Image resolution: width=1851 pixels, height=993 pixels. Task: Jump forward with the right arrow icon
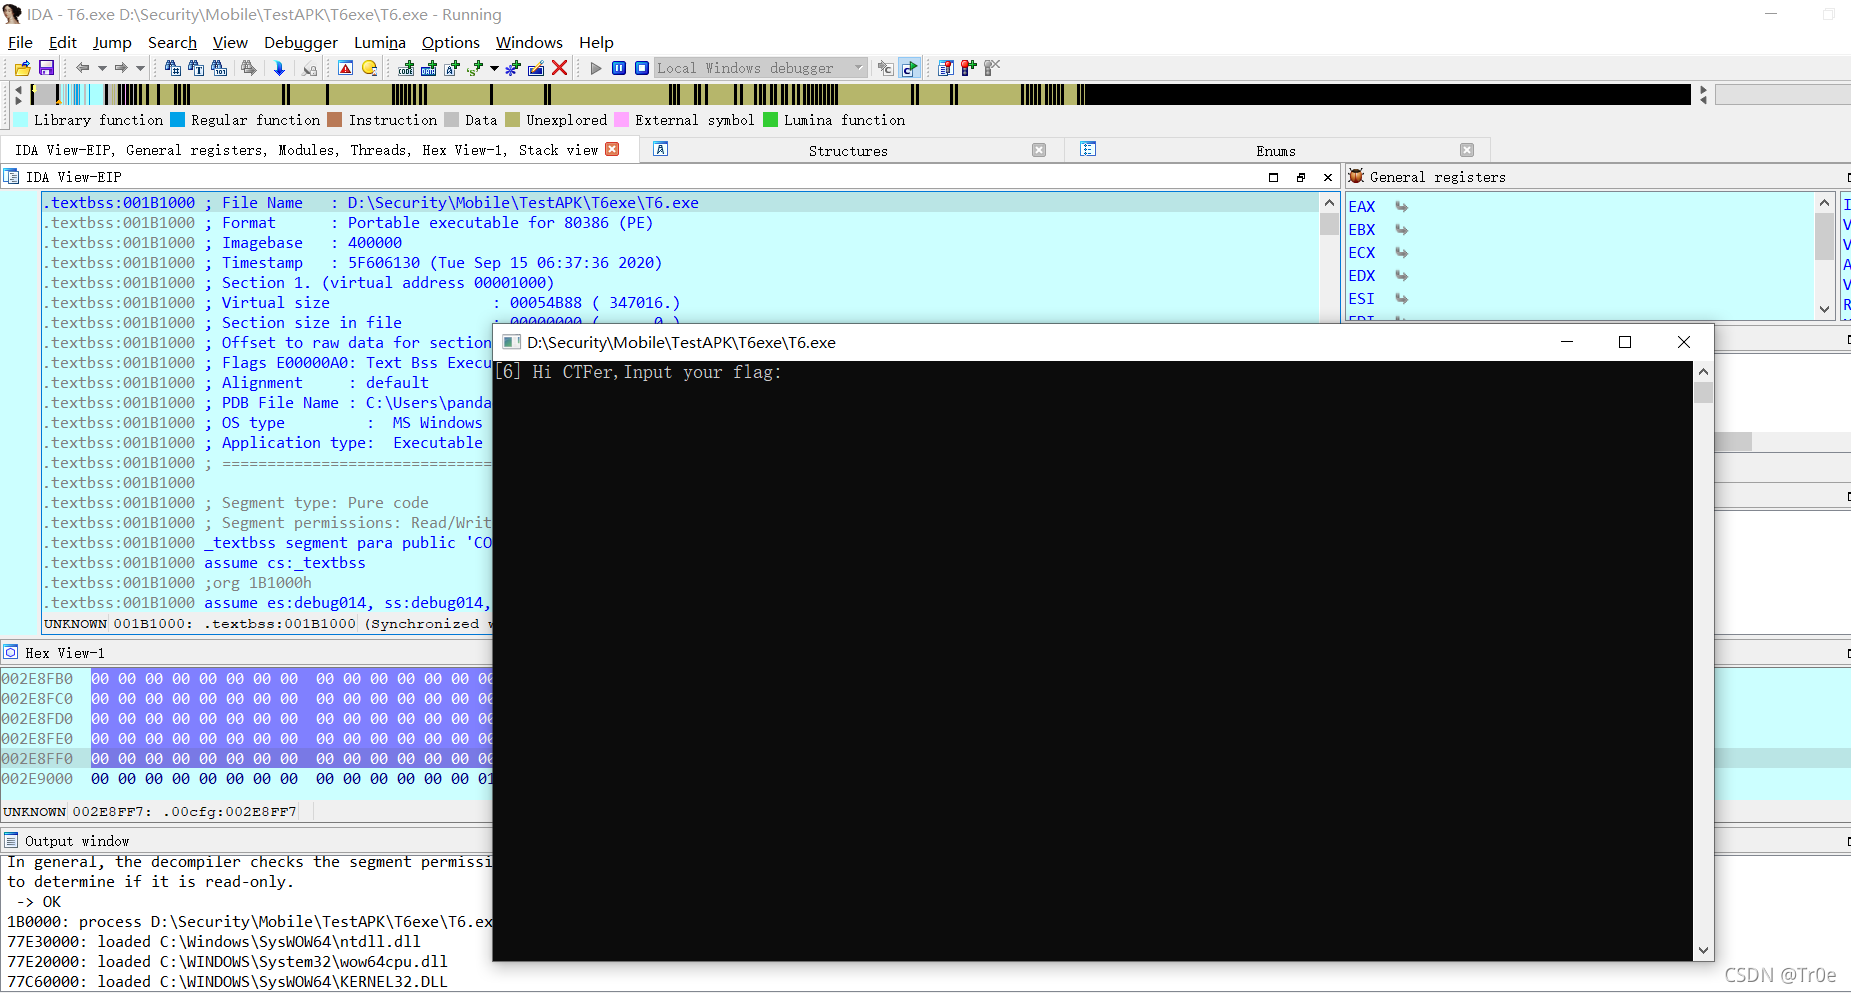pos(121,68)
